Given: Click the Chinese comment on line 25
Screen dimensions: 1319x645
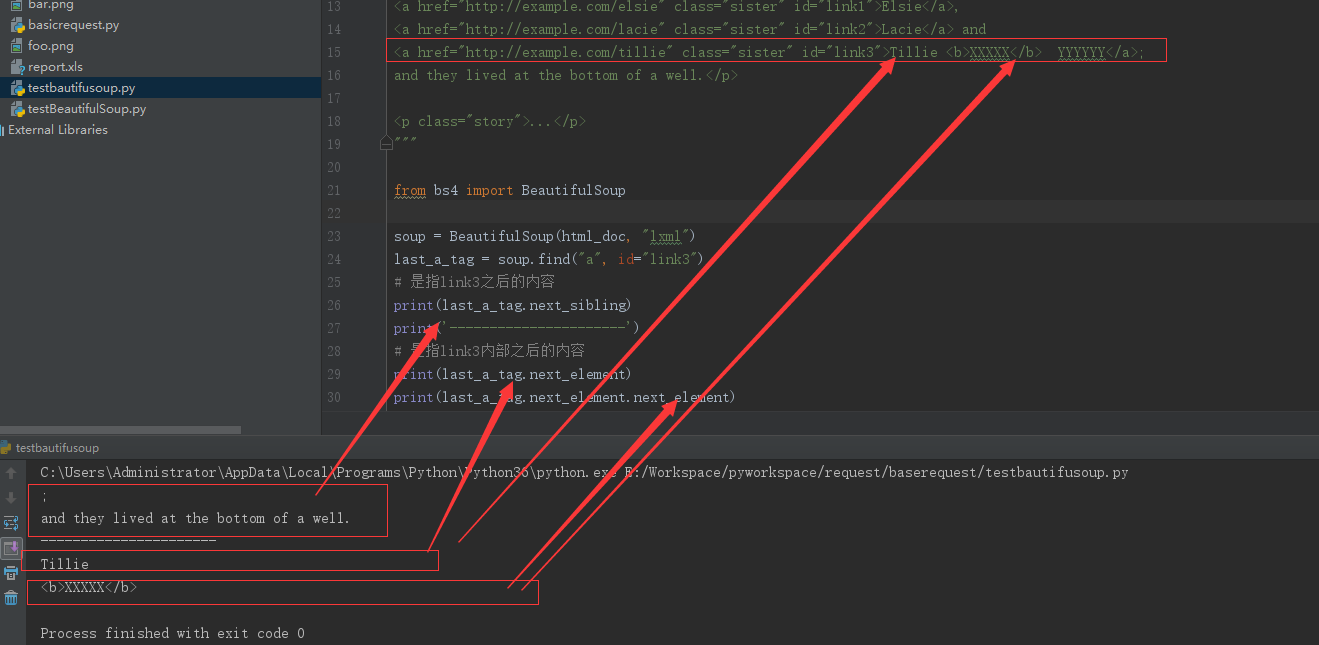Looking at the screenshot, I should 474,282.
